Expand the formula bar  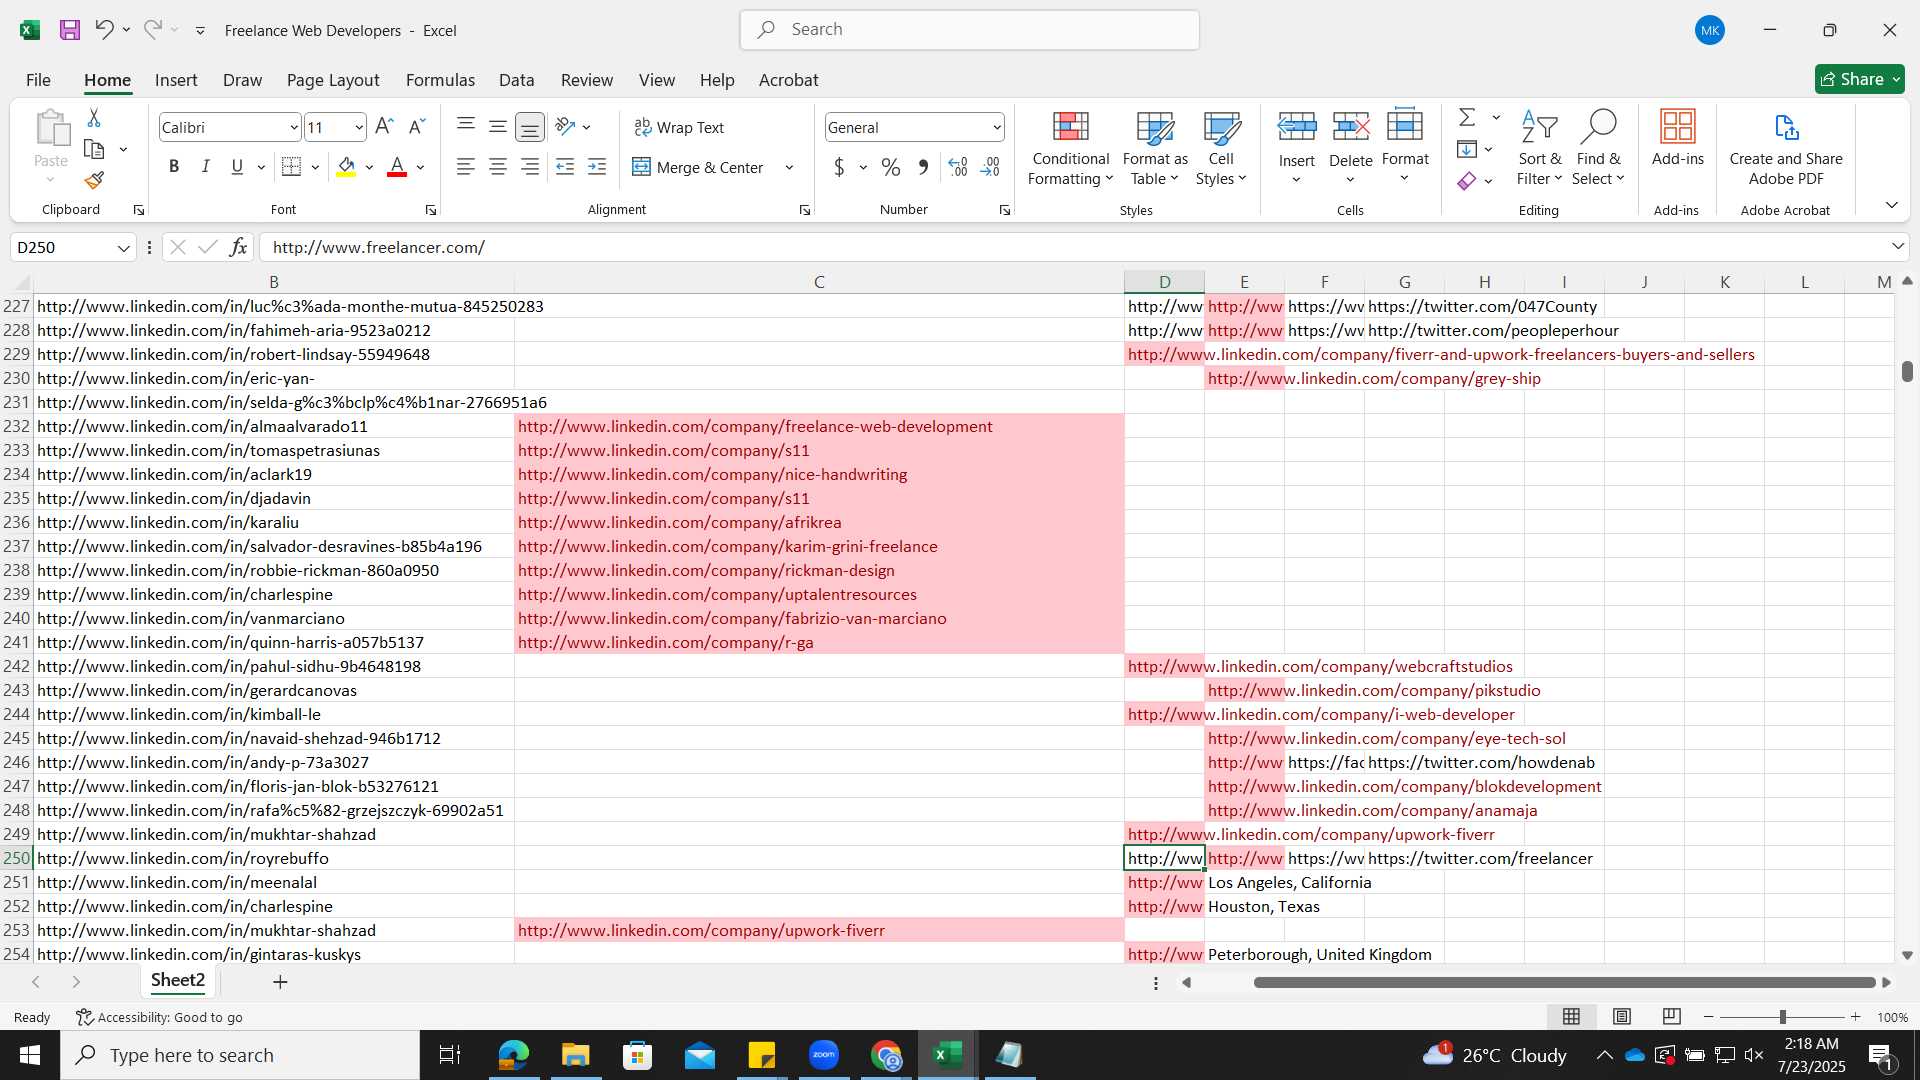click(x=1897, y=247)
